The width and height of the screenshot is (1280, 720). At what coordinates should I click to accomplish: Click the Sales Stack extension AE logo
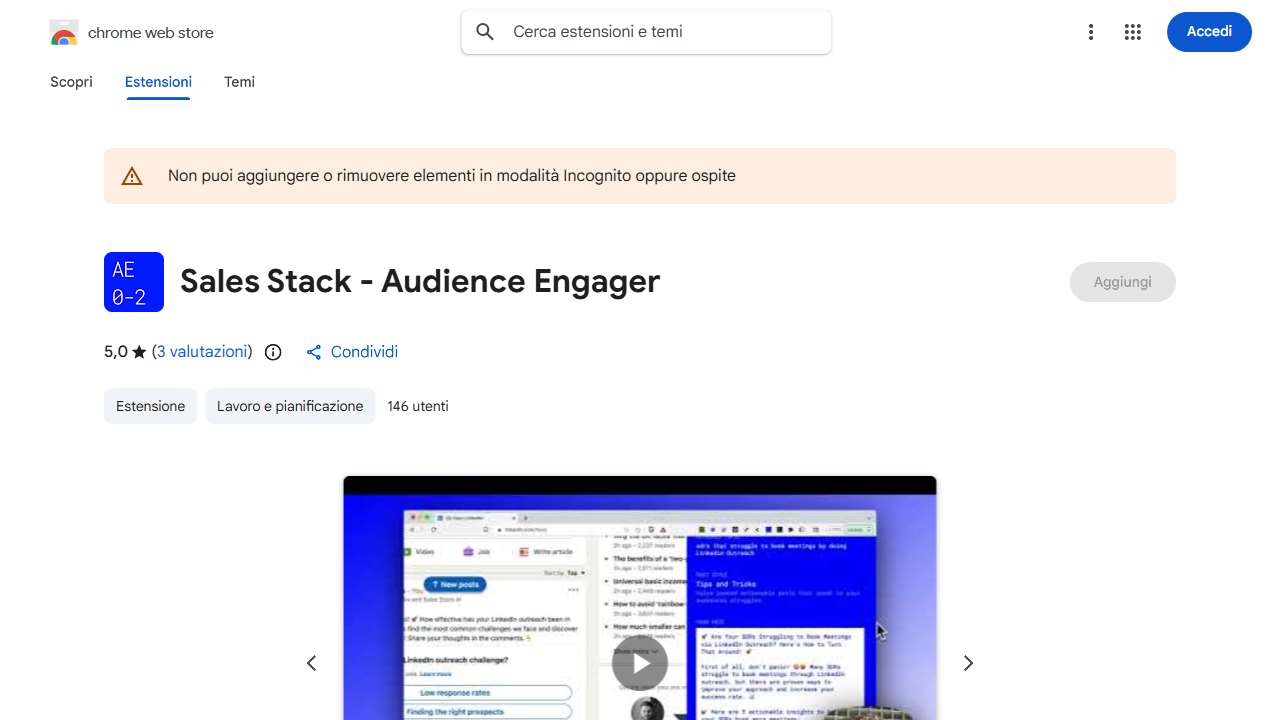pyautogui.click(x=133, y=282)
